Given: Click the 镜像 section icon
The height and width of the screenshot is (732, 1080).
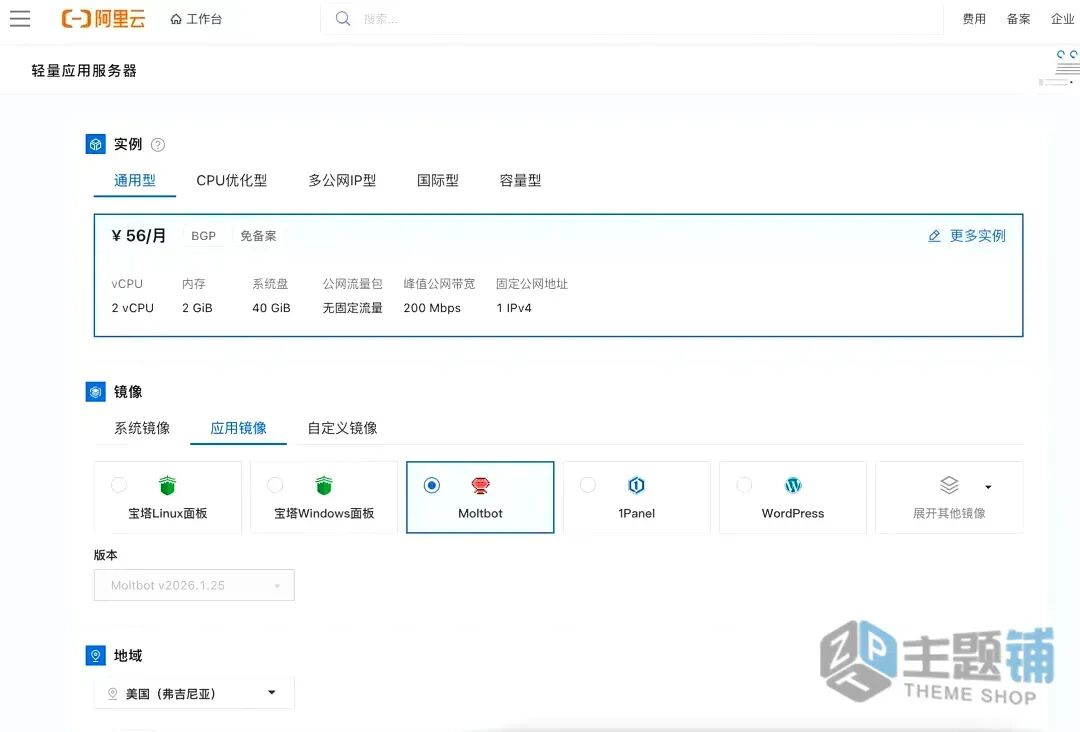Looking at the screenshot, I should coord(96,392).
